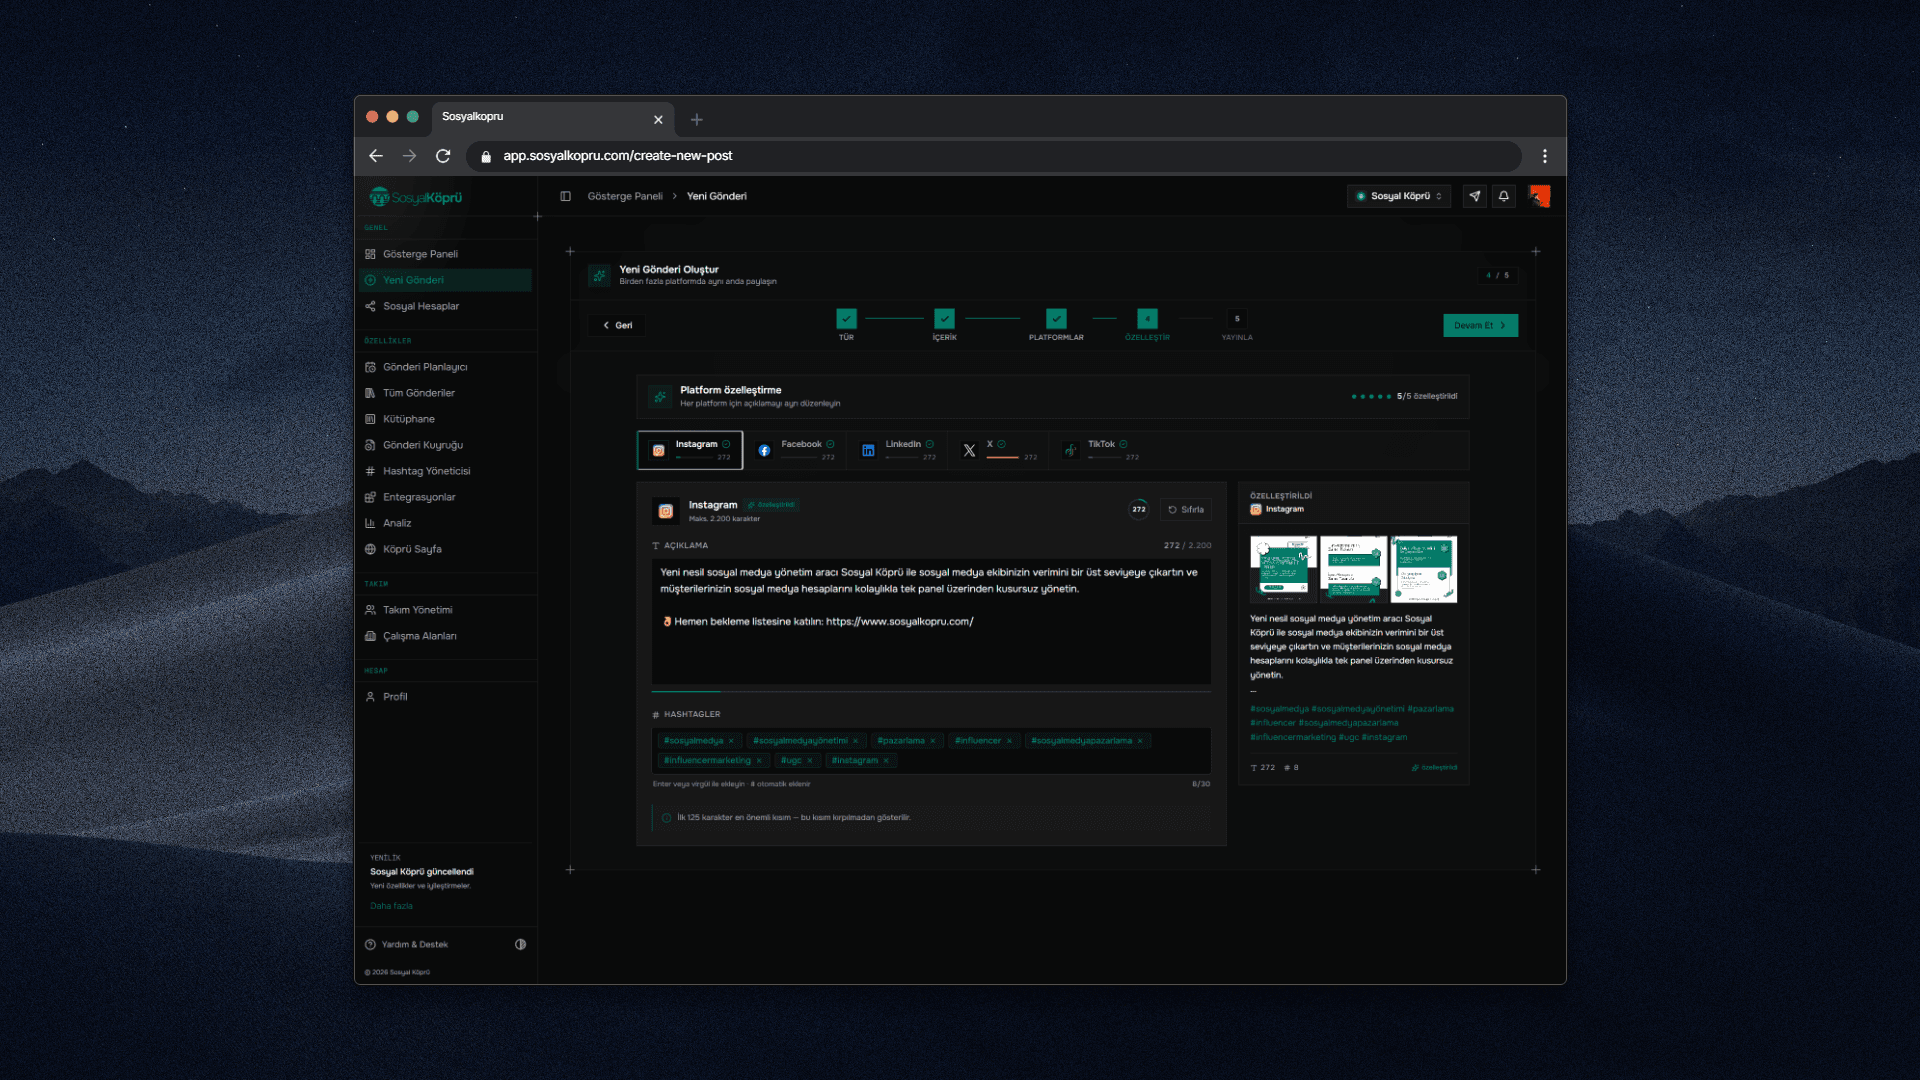Go back in browser history
The image size is (1920, 1080).
[376, 156]
